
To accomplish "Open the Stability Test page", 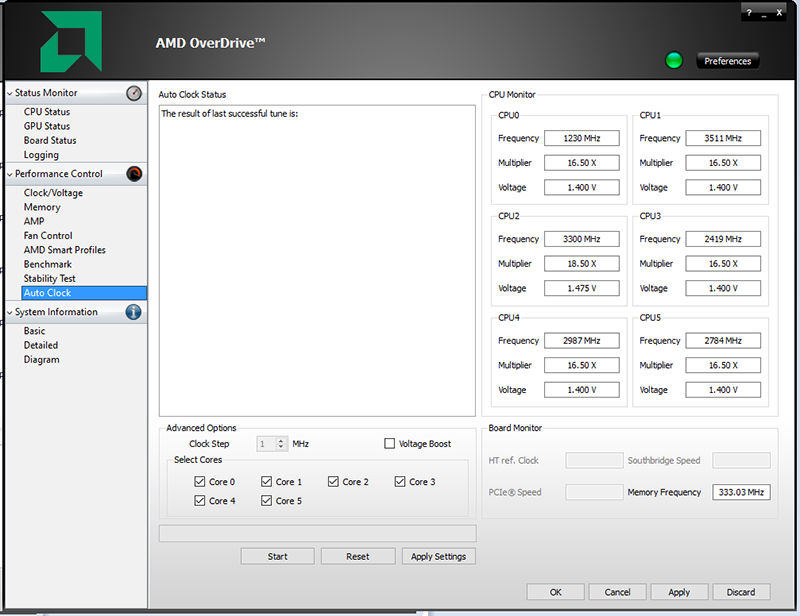I will tap(49, 279).
